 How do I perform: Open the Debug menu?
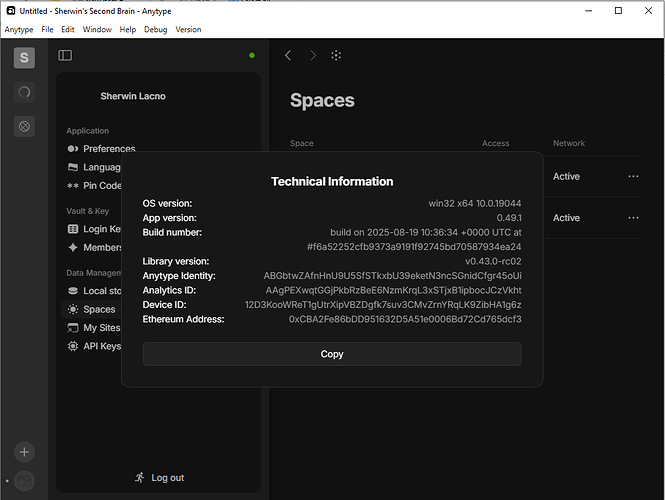[156, 29]
